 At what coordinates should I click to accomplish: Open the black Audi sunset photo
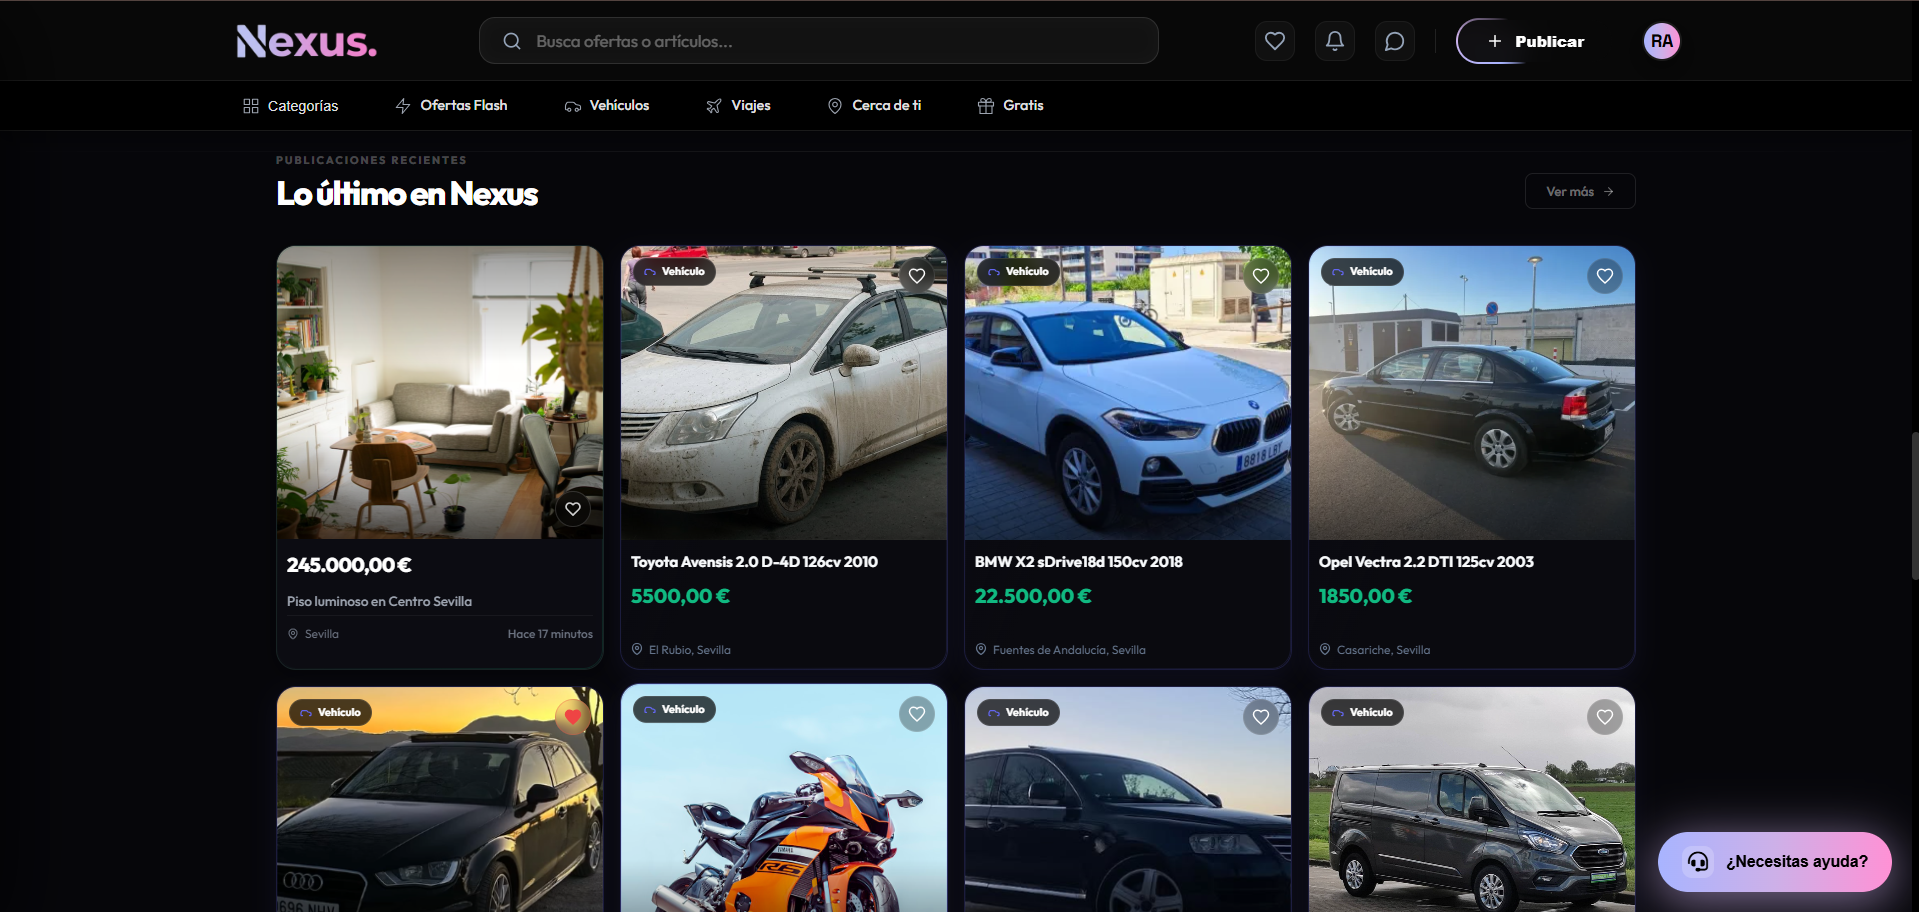click(x=440, y=800)
